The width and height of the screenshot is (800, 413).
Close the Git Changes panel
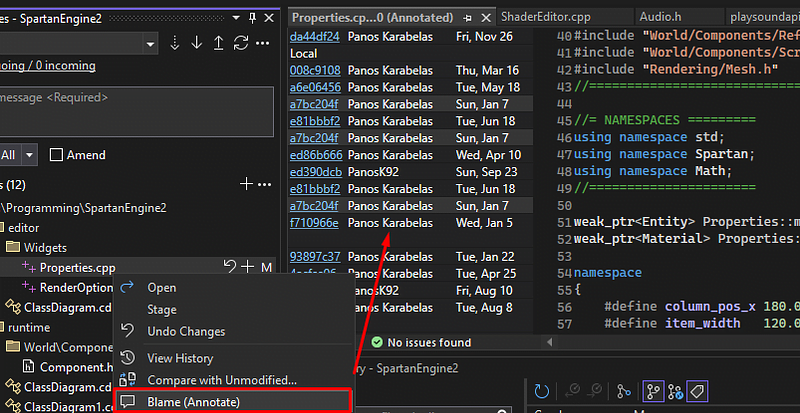point(269,18)
